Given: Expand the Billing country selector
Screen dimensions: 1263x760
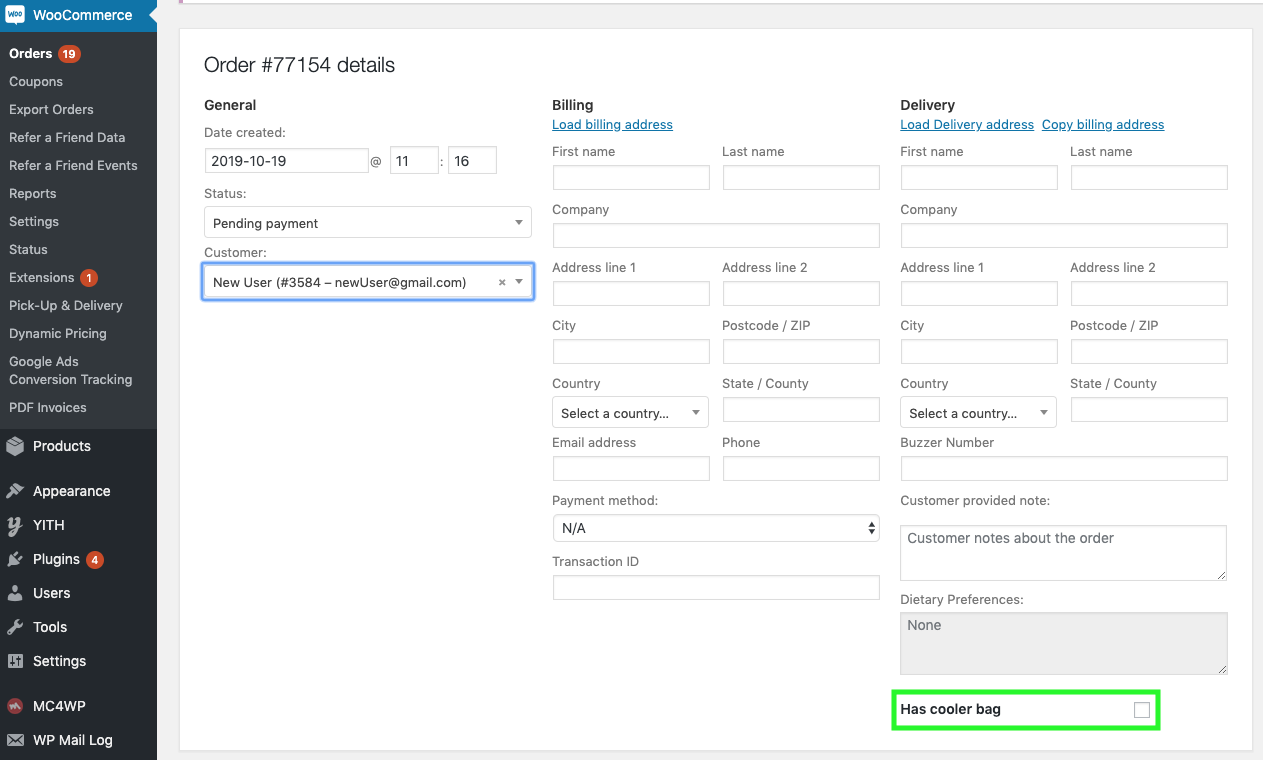Looking at the screenshot, I should click(x=630, y=413).
